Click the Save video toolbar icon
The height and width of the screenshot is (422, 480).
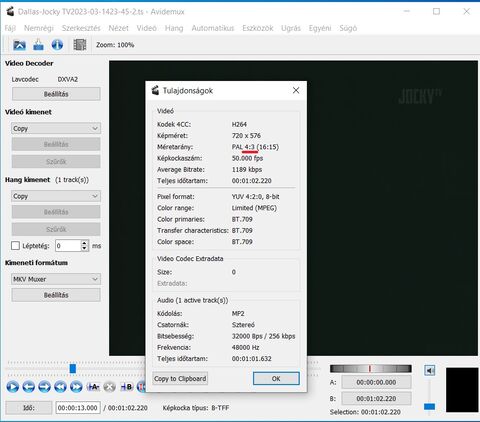(x=38, y=45)
